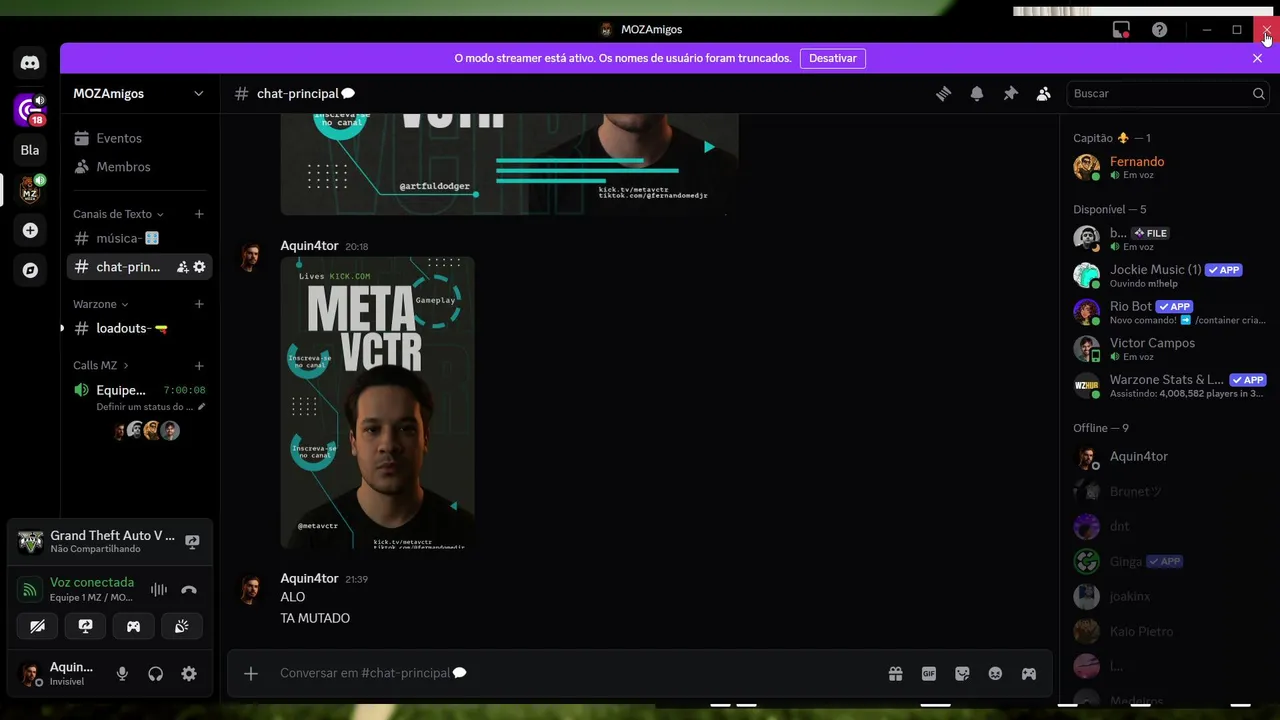1280x720 pixels.
Task: Open the top META VCTR banner image
Action: point(509,164)
